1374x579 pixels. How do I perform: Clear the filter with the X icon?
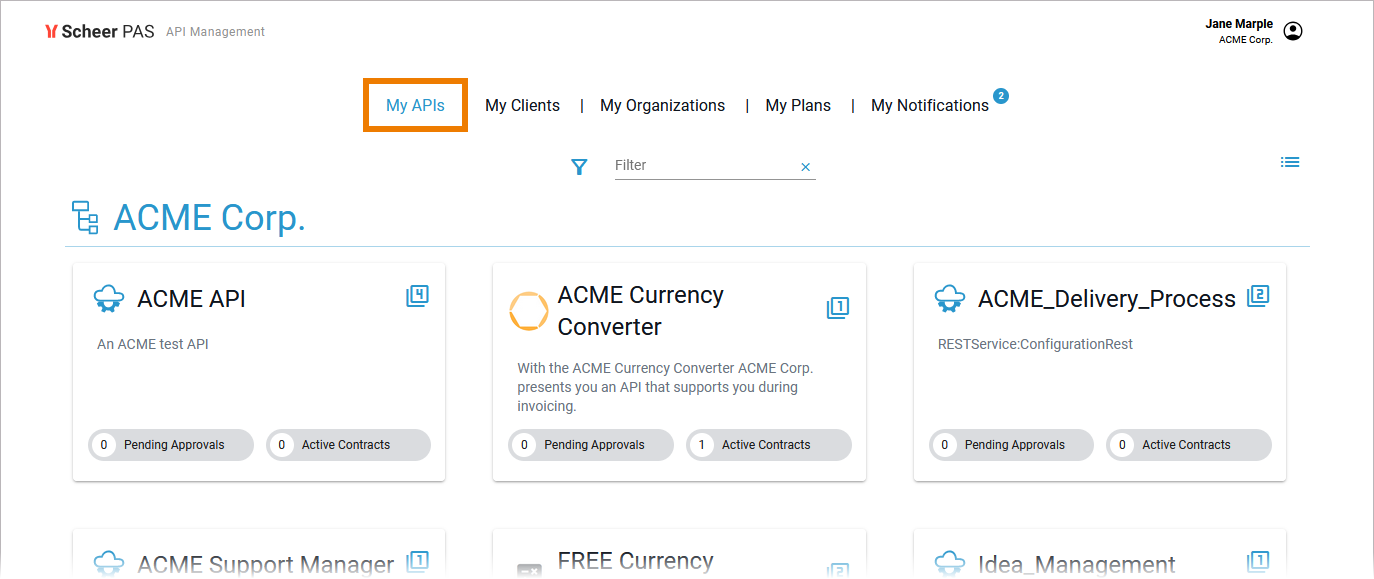pos(805,167)
